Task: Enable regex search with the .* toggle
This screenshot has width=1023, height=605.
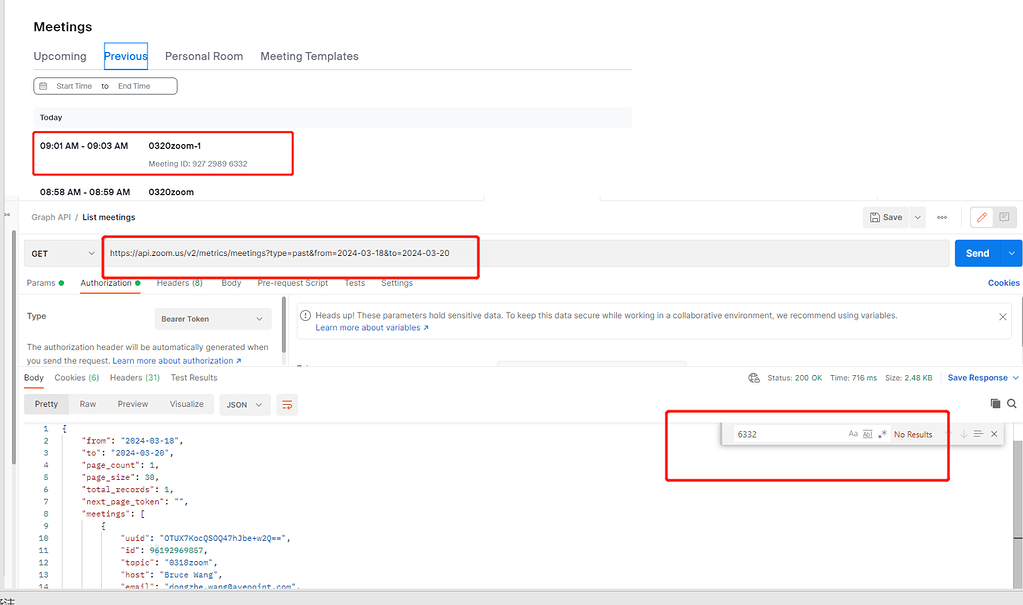Action: (x=884, y=433)
